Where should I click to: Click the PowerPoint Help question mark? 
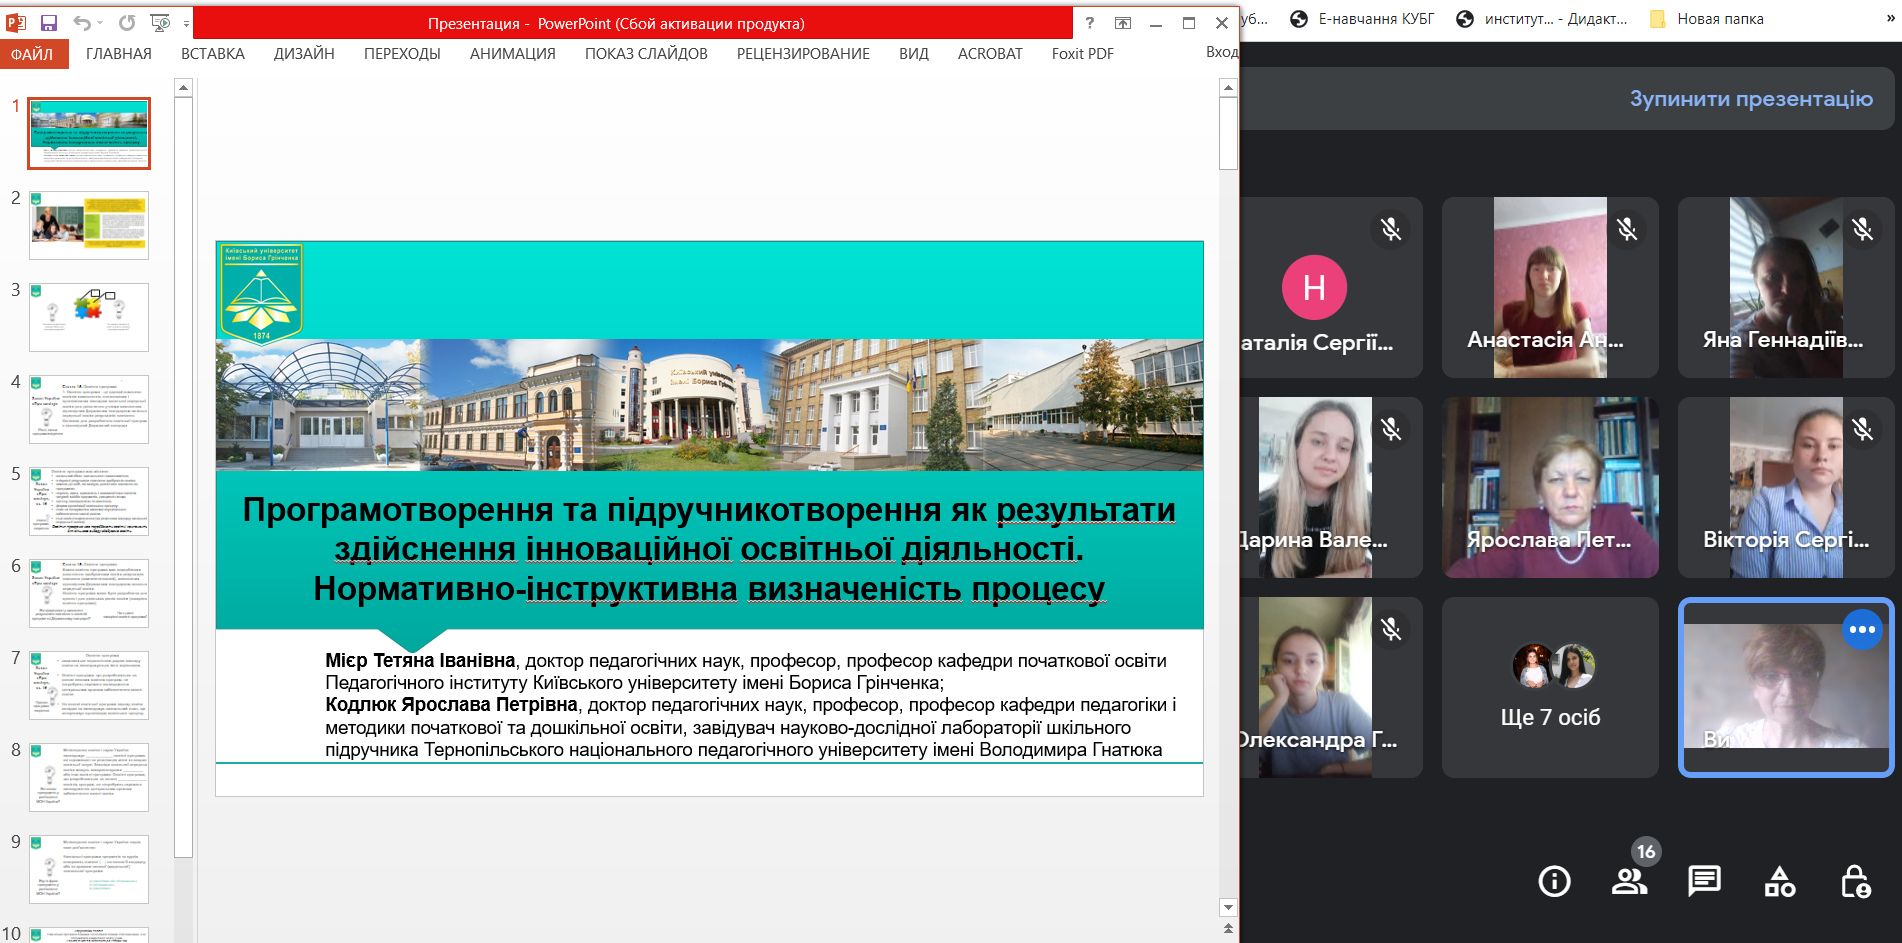tap(1090, 23)
